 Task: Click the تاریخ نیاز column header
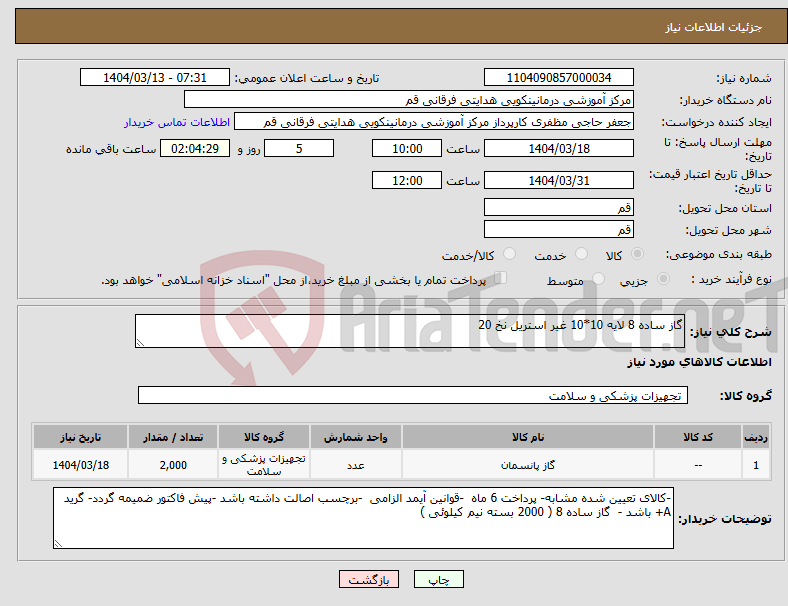[x=80, y=437]
